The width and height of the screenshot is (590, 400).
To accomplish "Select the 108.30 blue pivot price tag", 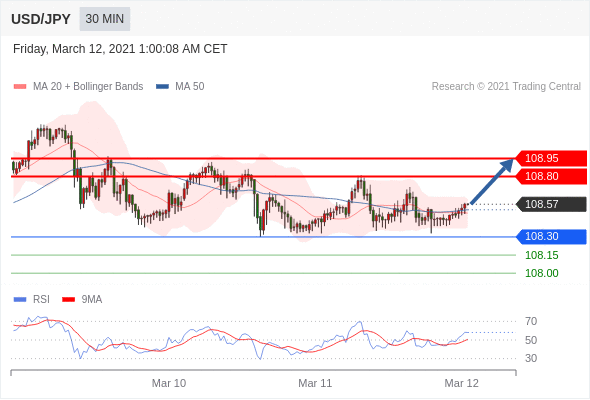I will [550, 236].
